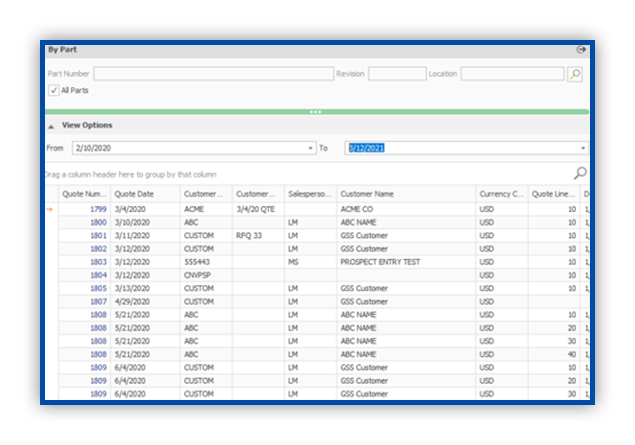Click the By Part panel title

coord(62,50)
